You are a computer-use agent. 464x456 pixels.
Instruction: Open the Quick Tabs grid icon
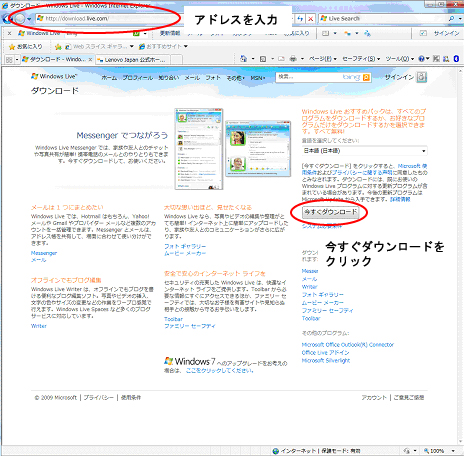9,60
